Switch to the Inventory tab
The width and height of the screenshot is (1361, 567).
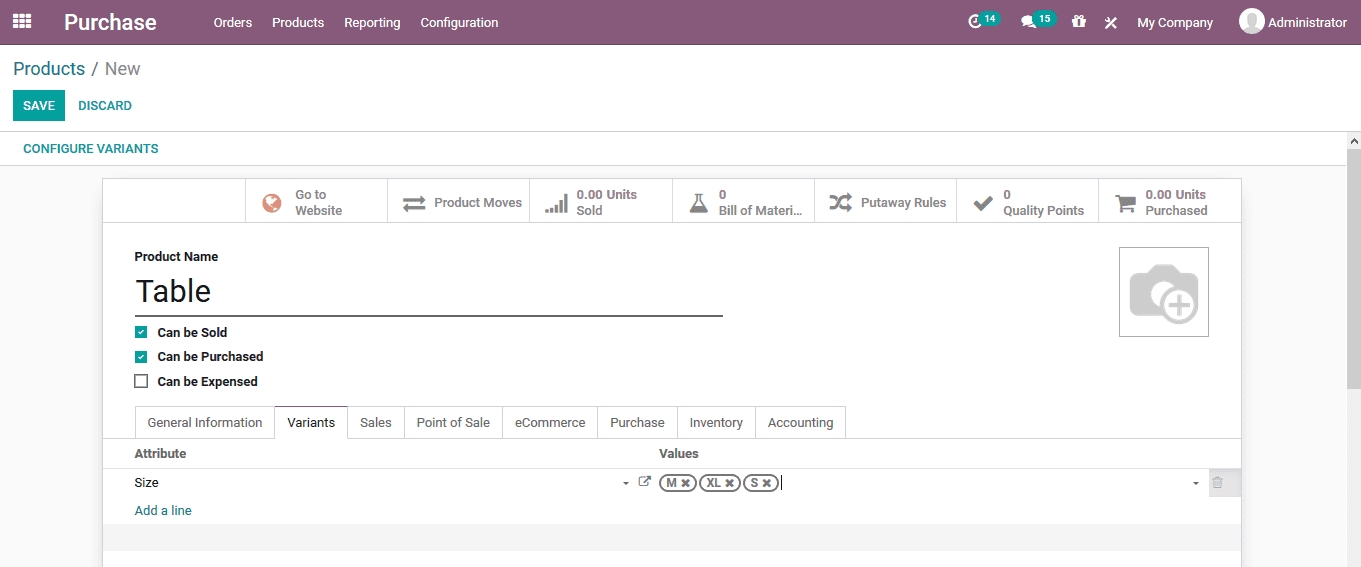(716, 422)
